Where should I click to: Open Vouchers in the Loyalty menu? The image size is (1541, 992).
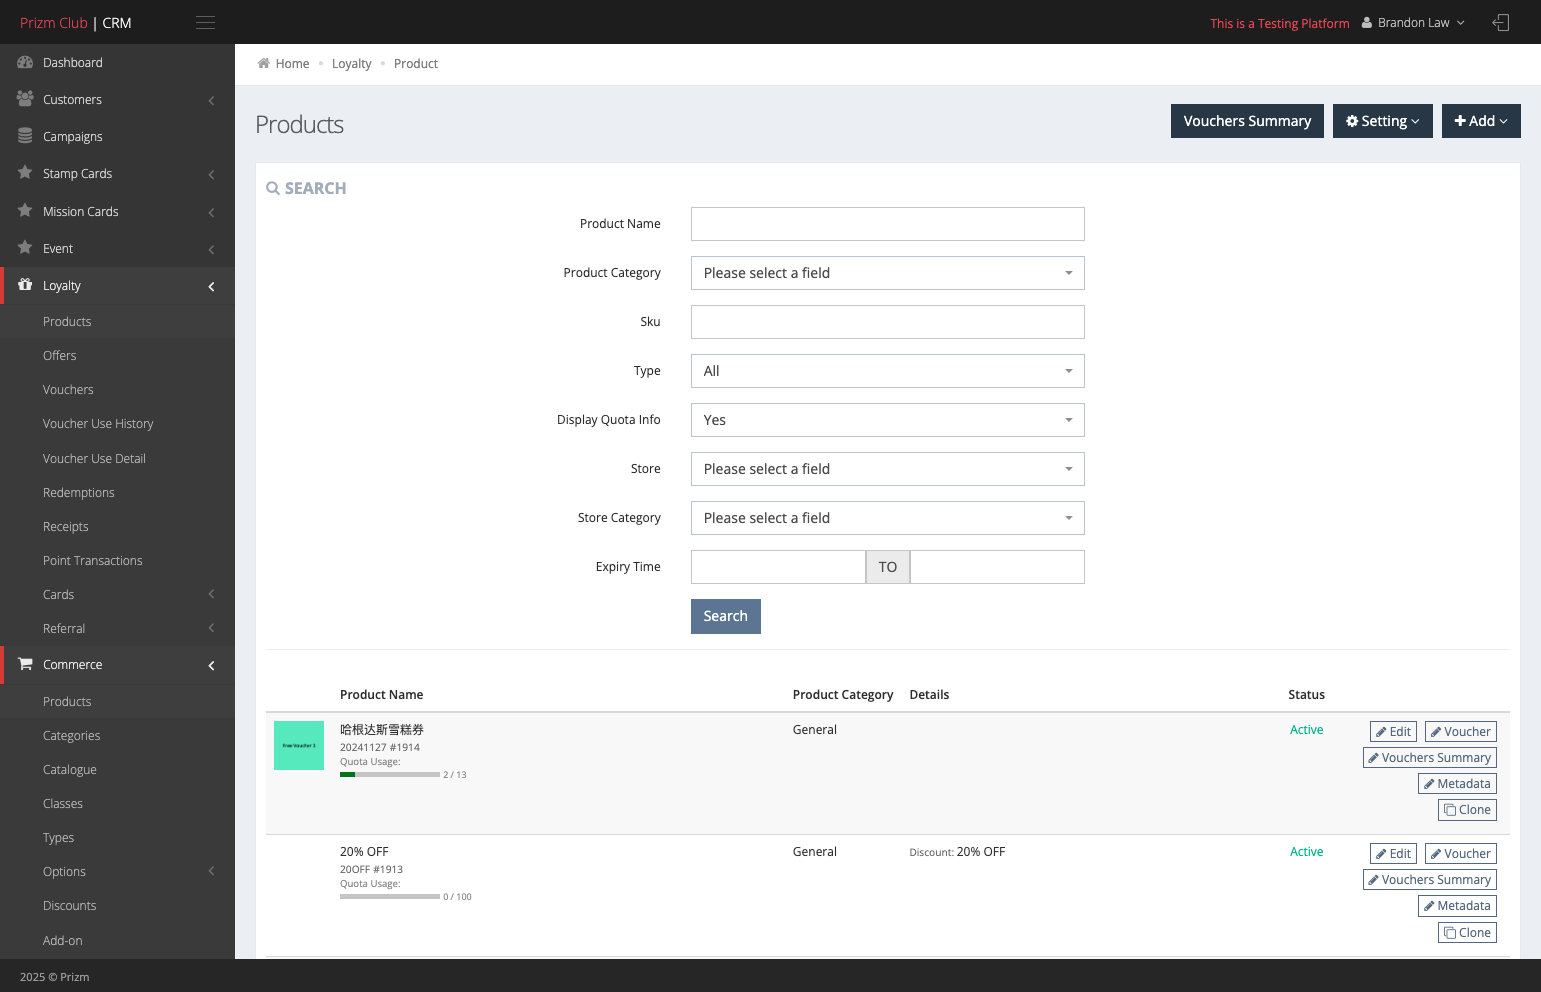click(x=68, y=389)
